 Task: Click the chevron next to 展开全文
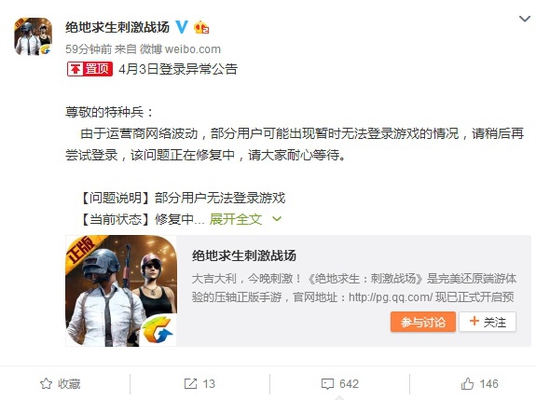[x=277, y=219]
